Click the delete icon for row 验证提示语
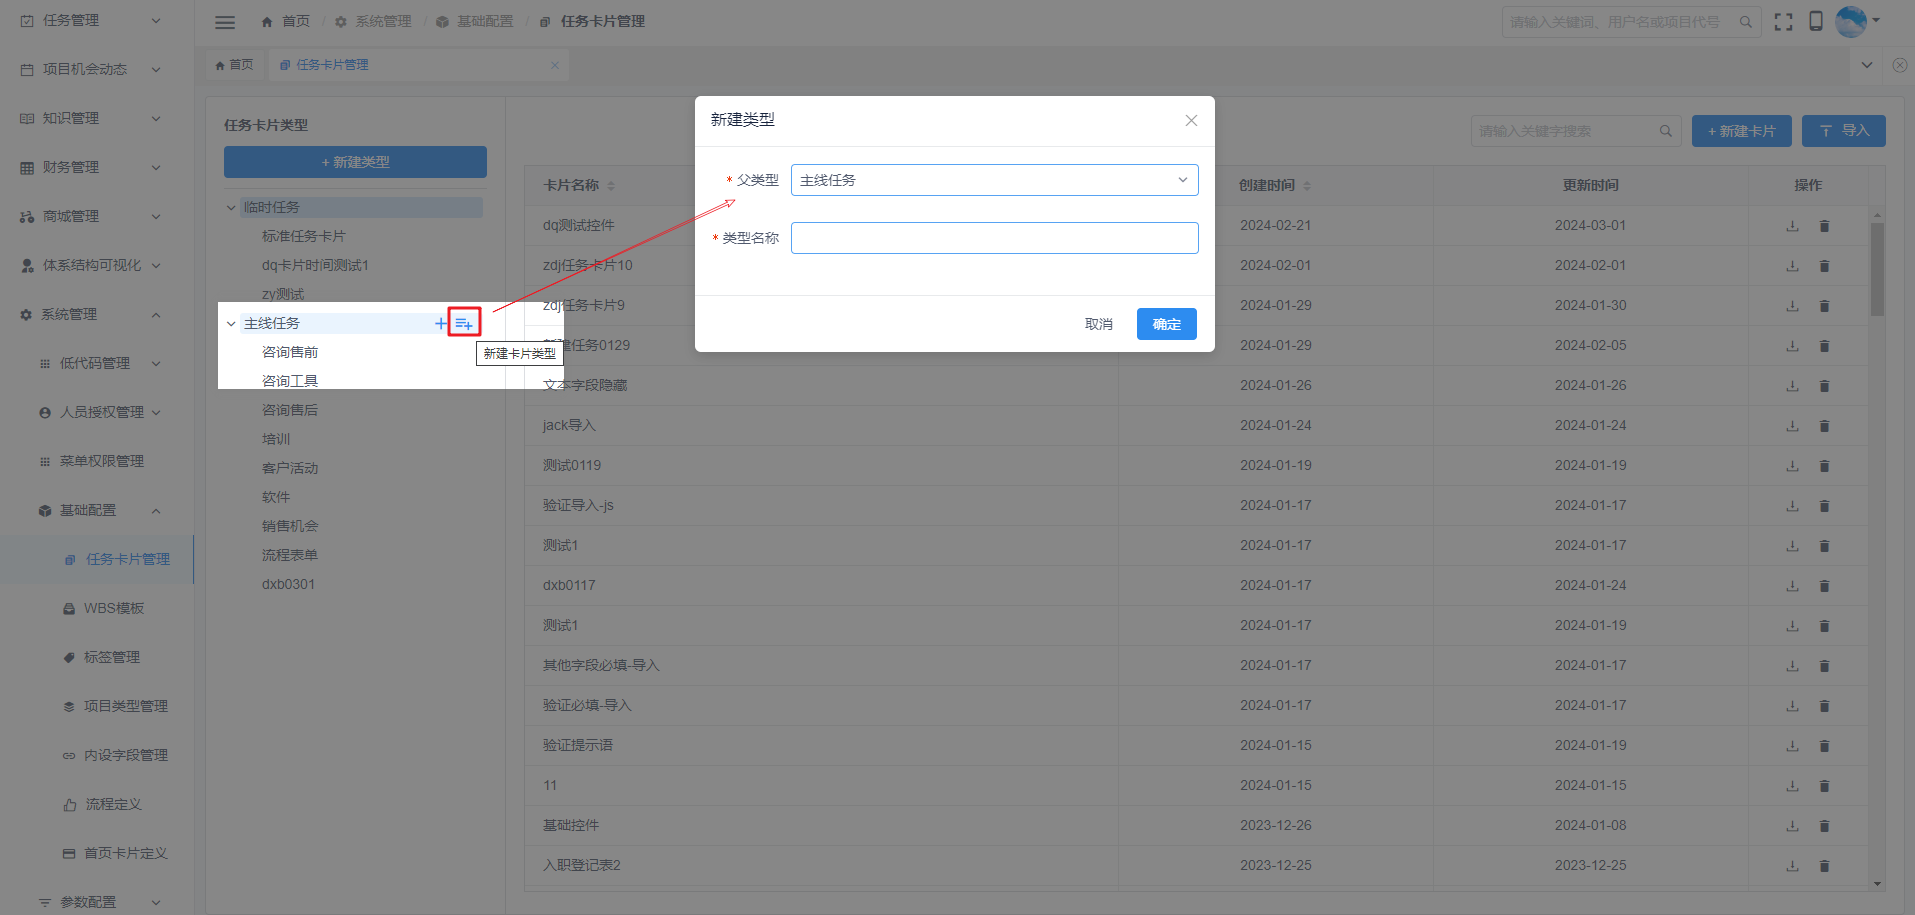The width and height of the screenshot is (1915, 915). pyautogui.click(x=1824, y=746)
